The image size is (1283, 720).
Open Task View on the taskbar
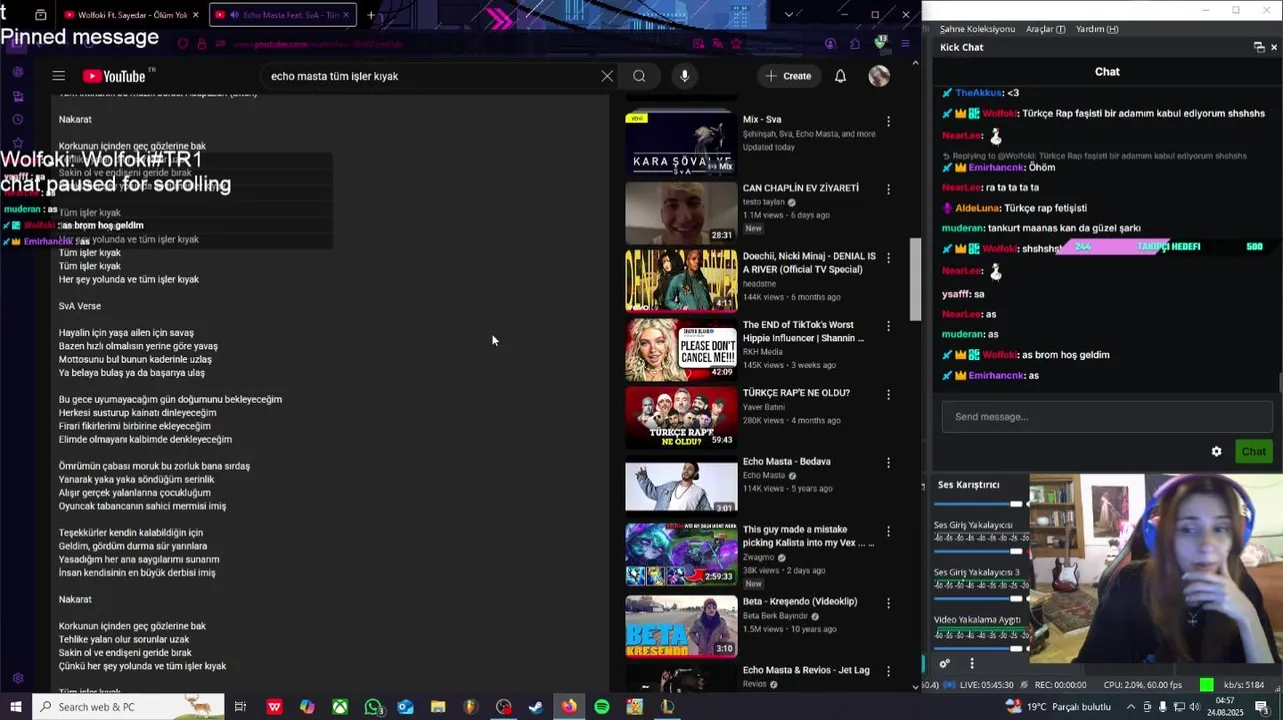240,707
